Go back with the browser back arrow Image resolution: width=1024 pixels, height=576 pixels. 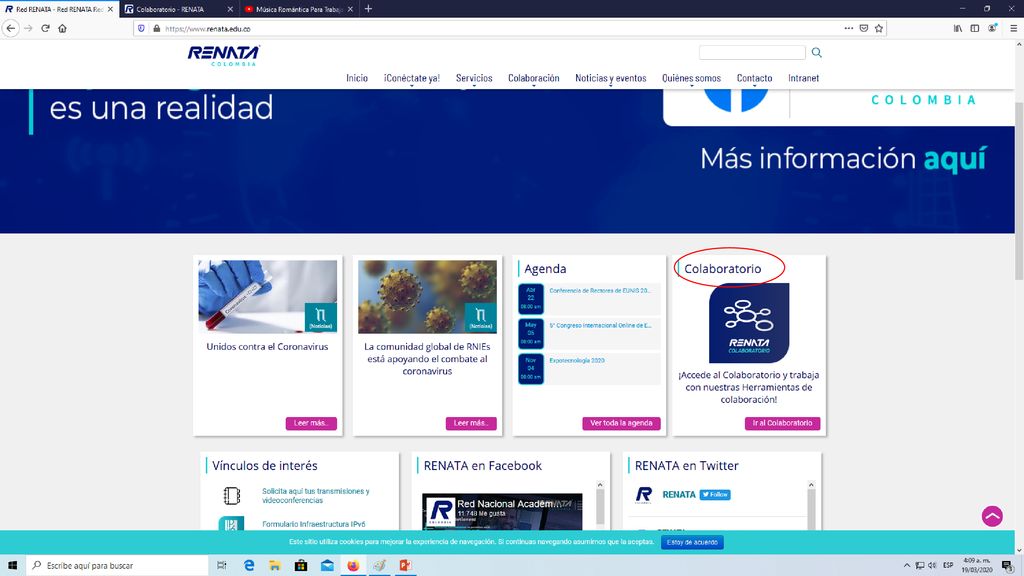coord(10,28)
